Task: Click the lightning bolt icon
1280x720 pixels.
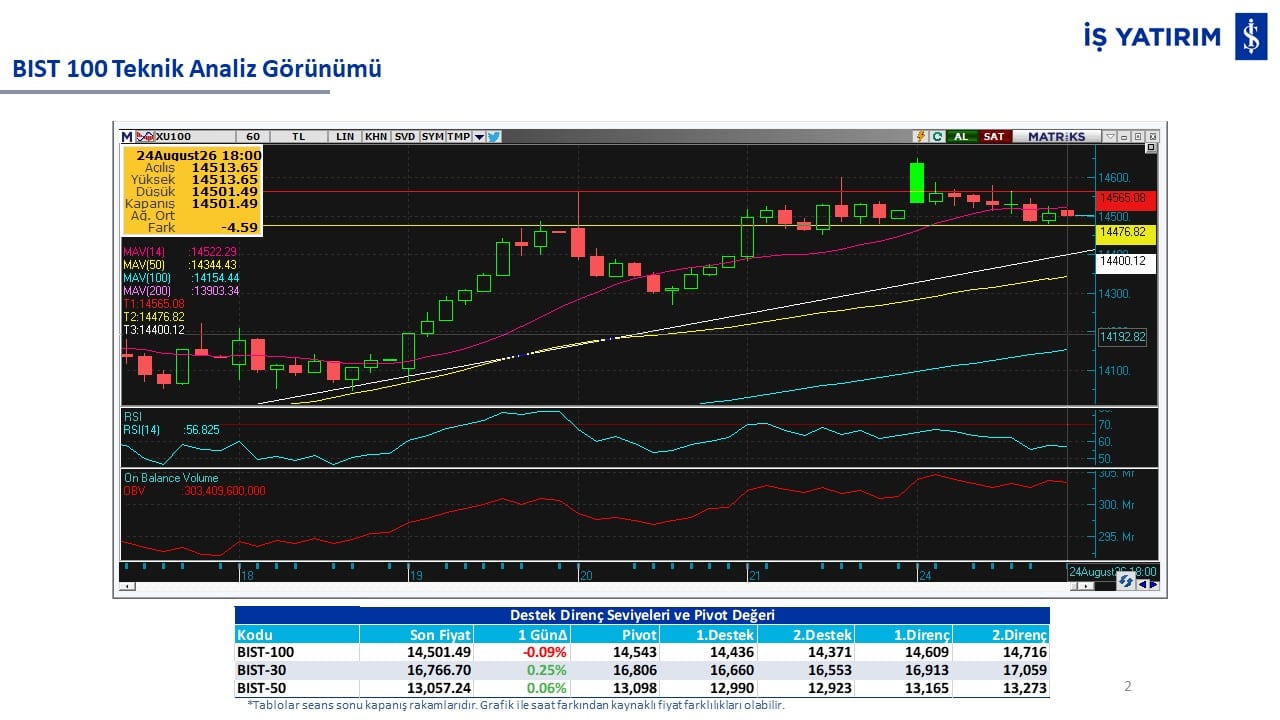Action: (920, 136)
